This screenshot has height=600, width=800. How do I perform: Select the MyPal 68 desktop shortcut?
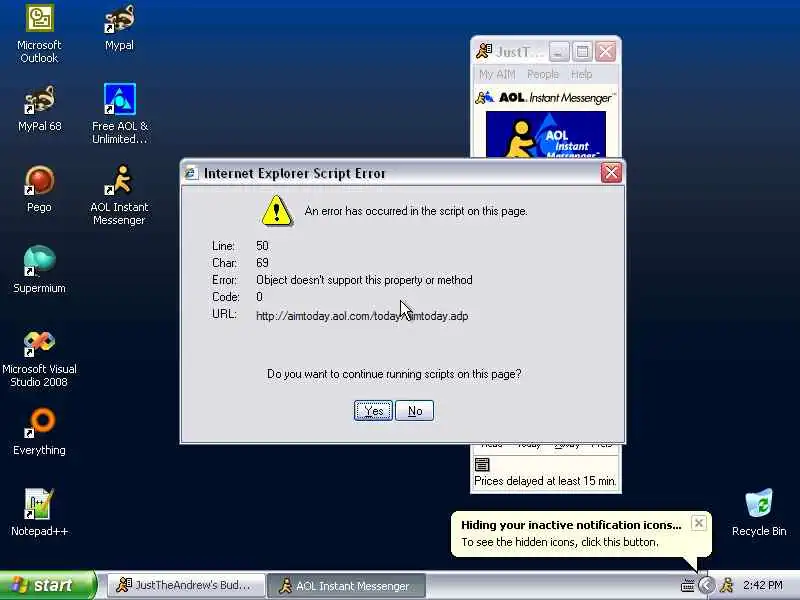(x=39, y=109)
